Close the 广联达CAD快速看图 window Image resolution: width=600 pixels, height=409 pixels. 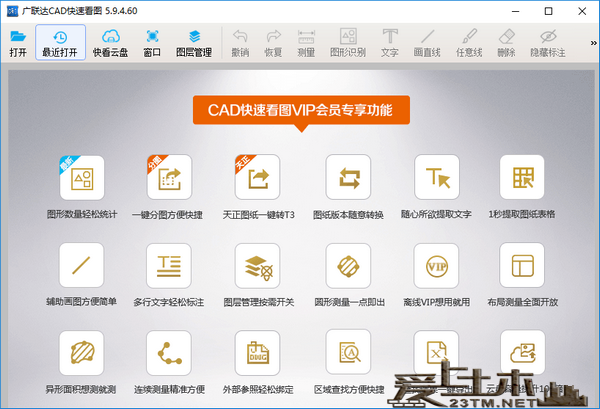click(582, 11)
